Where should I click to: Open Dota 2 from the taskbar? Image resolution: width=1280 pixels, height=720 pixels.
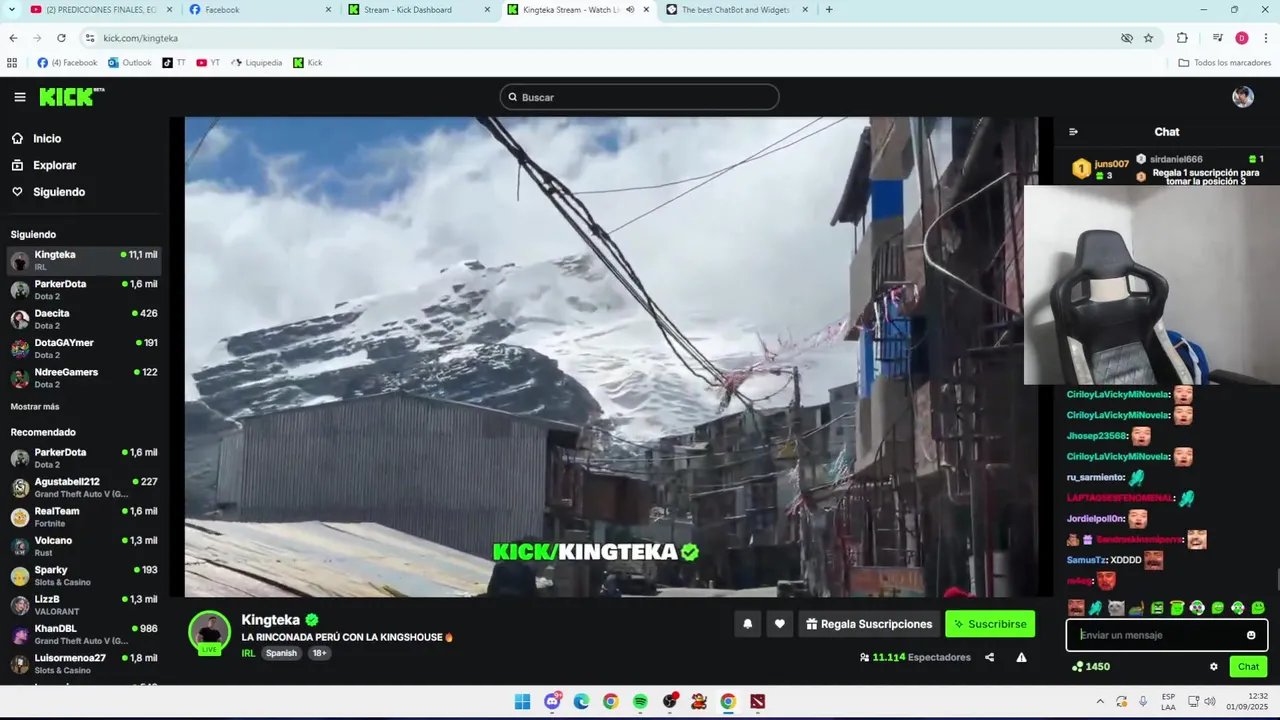pyautogui.click(x=757, y=702)
